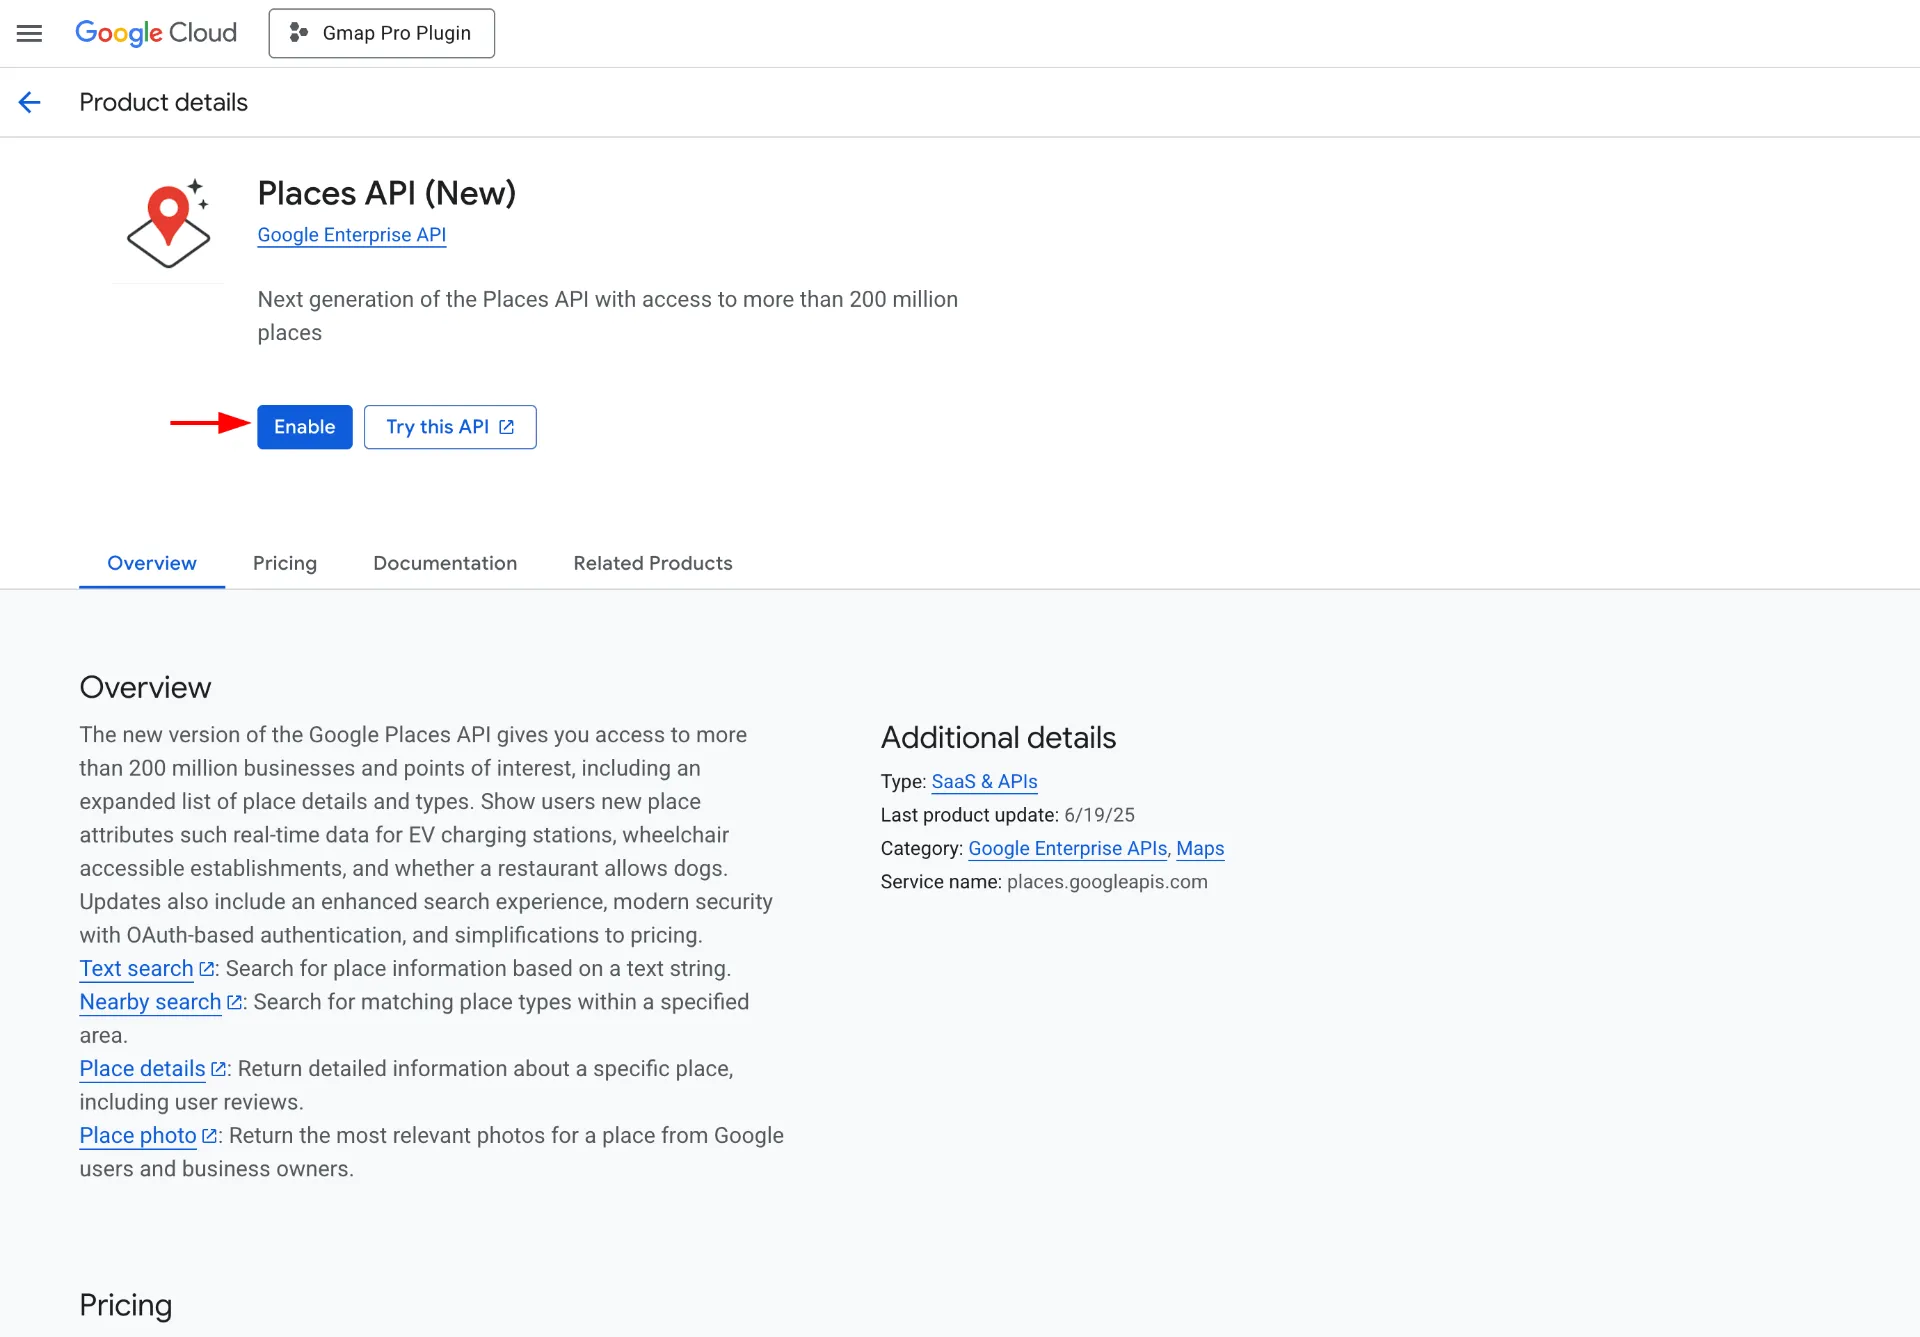The height and width of the screenshot is (1337, 1920).
Task: Click the project icon in Gmap Pro Plugin button
Action: coord(298,33)
